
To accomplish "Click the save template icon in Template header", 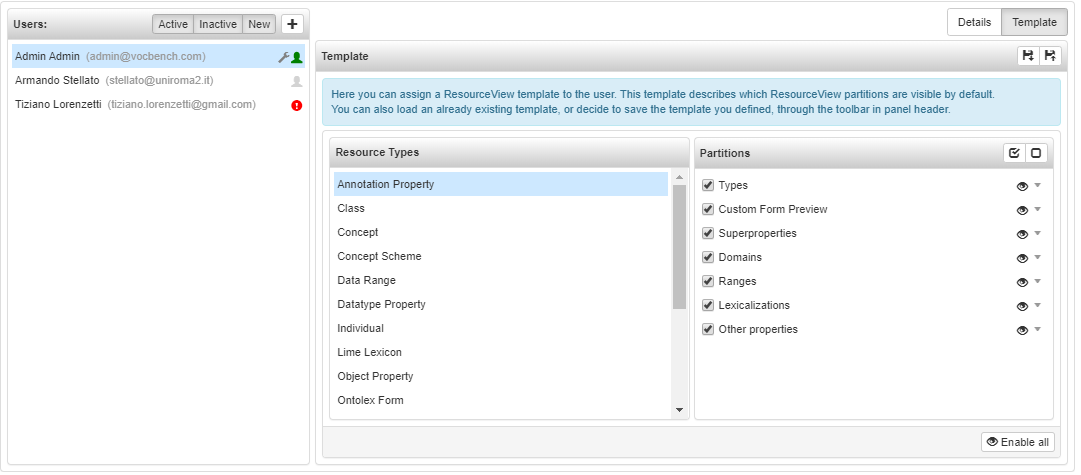I will [x=1049, y=56].
